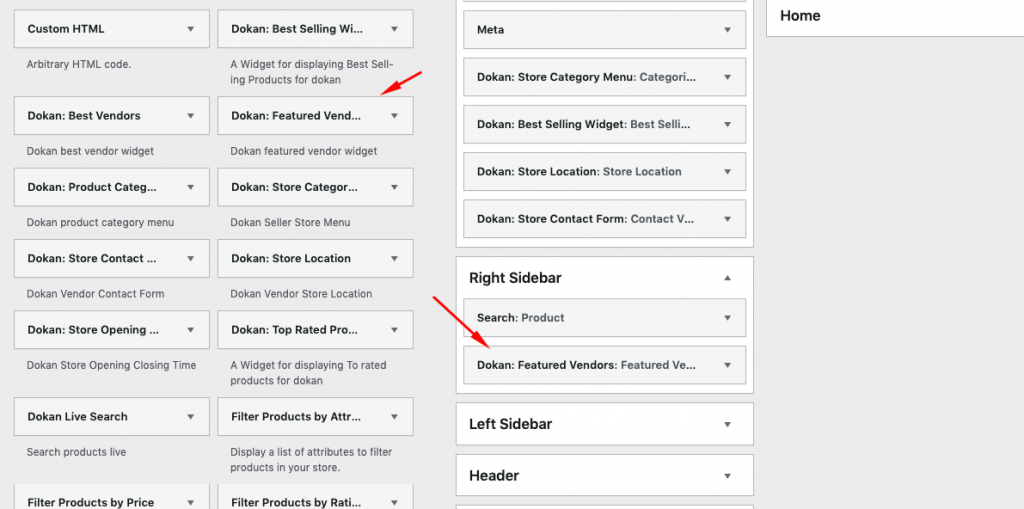The image size is (1024, 509).
Task: Expand the Store Location: Store Location widget arrow
Action: pos(728,171)
